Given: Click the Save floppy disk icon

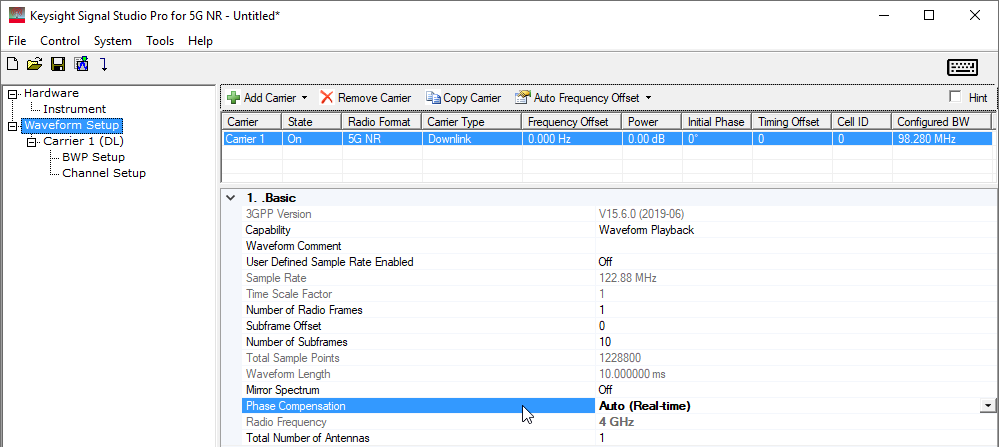Looking at the screenshot, I should point(58,64).
